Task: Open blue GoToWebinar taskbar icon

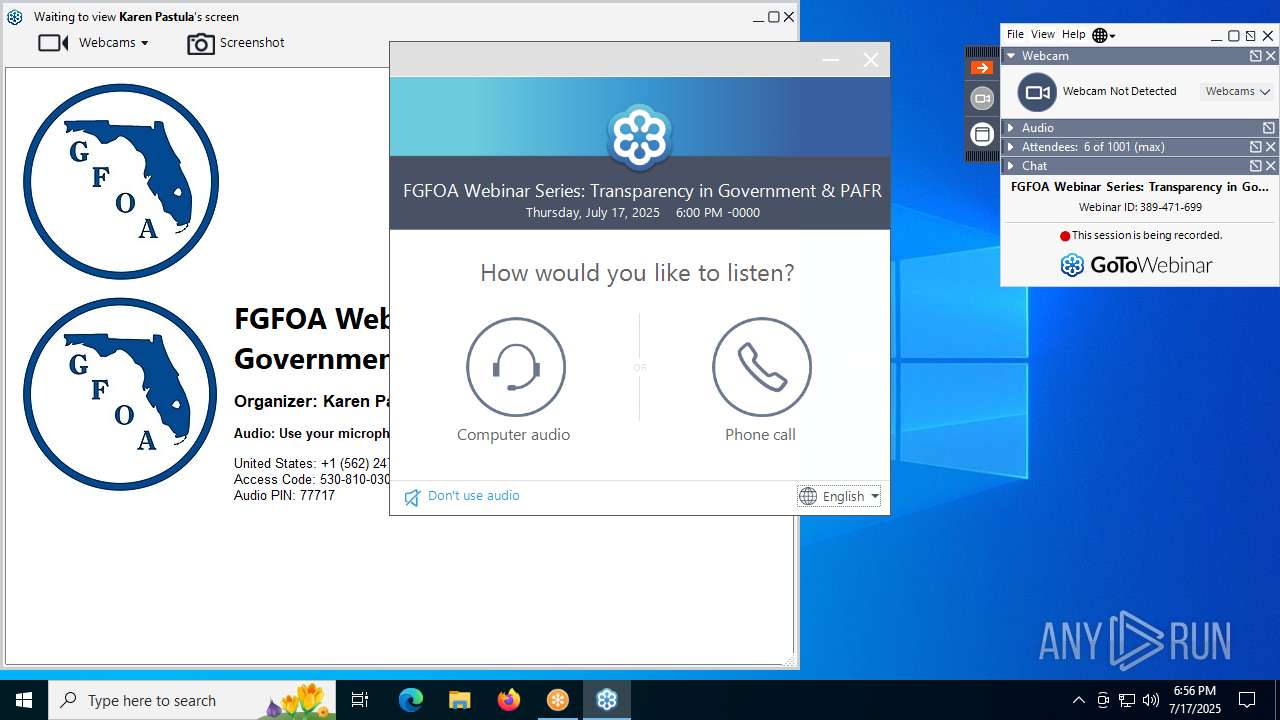Action: click(x=607, y=700)
